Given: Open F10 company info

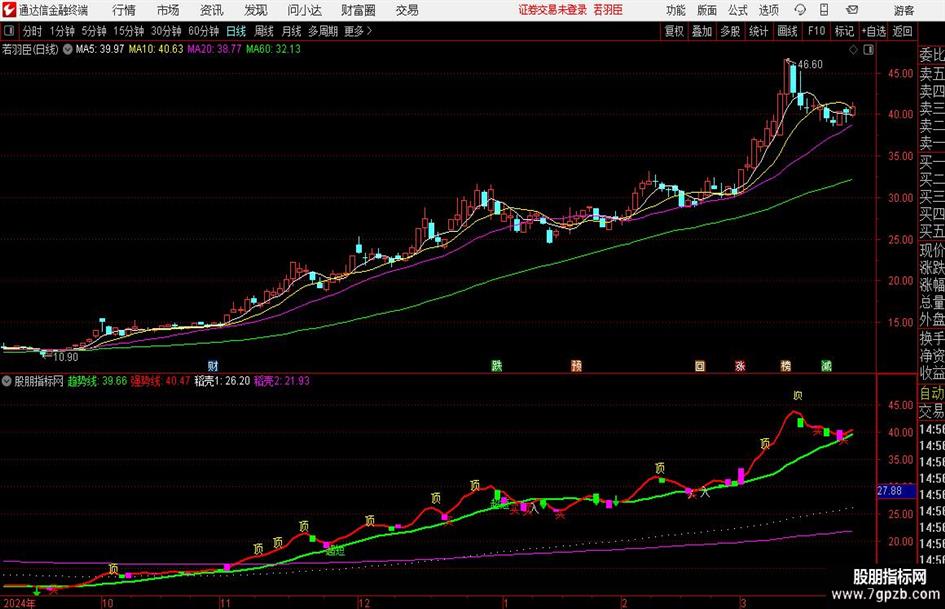Looking at the screenshot, I should (816, 31).
